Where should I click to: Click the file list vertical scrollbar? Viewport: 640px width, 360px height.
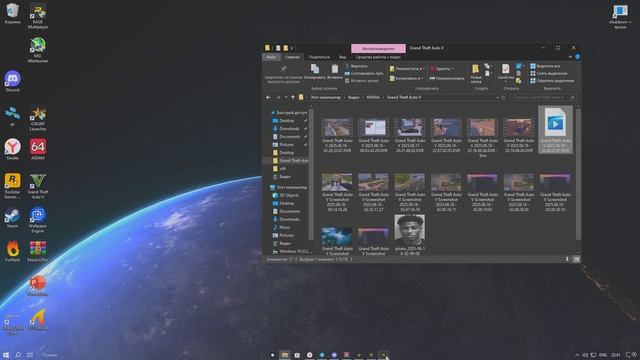point(578,173)
